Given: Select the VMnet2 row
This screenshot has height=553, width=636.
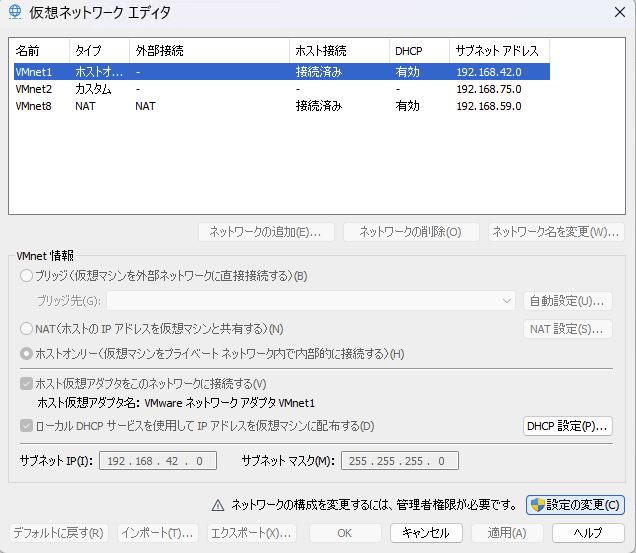Looking at the screenshot, I should click(x=282, y=89).
